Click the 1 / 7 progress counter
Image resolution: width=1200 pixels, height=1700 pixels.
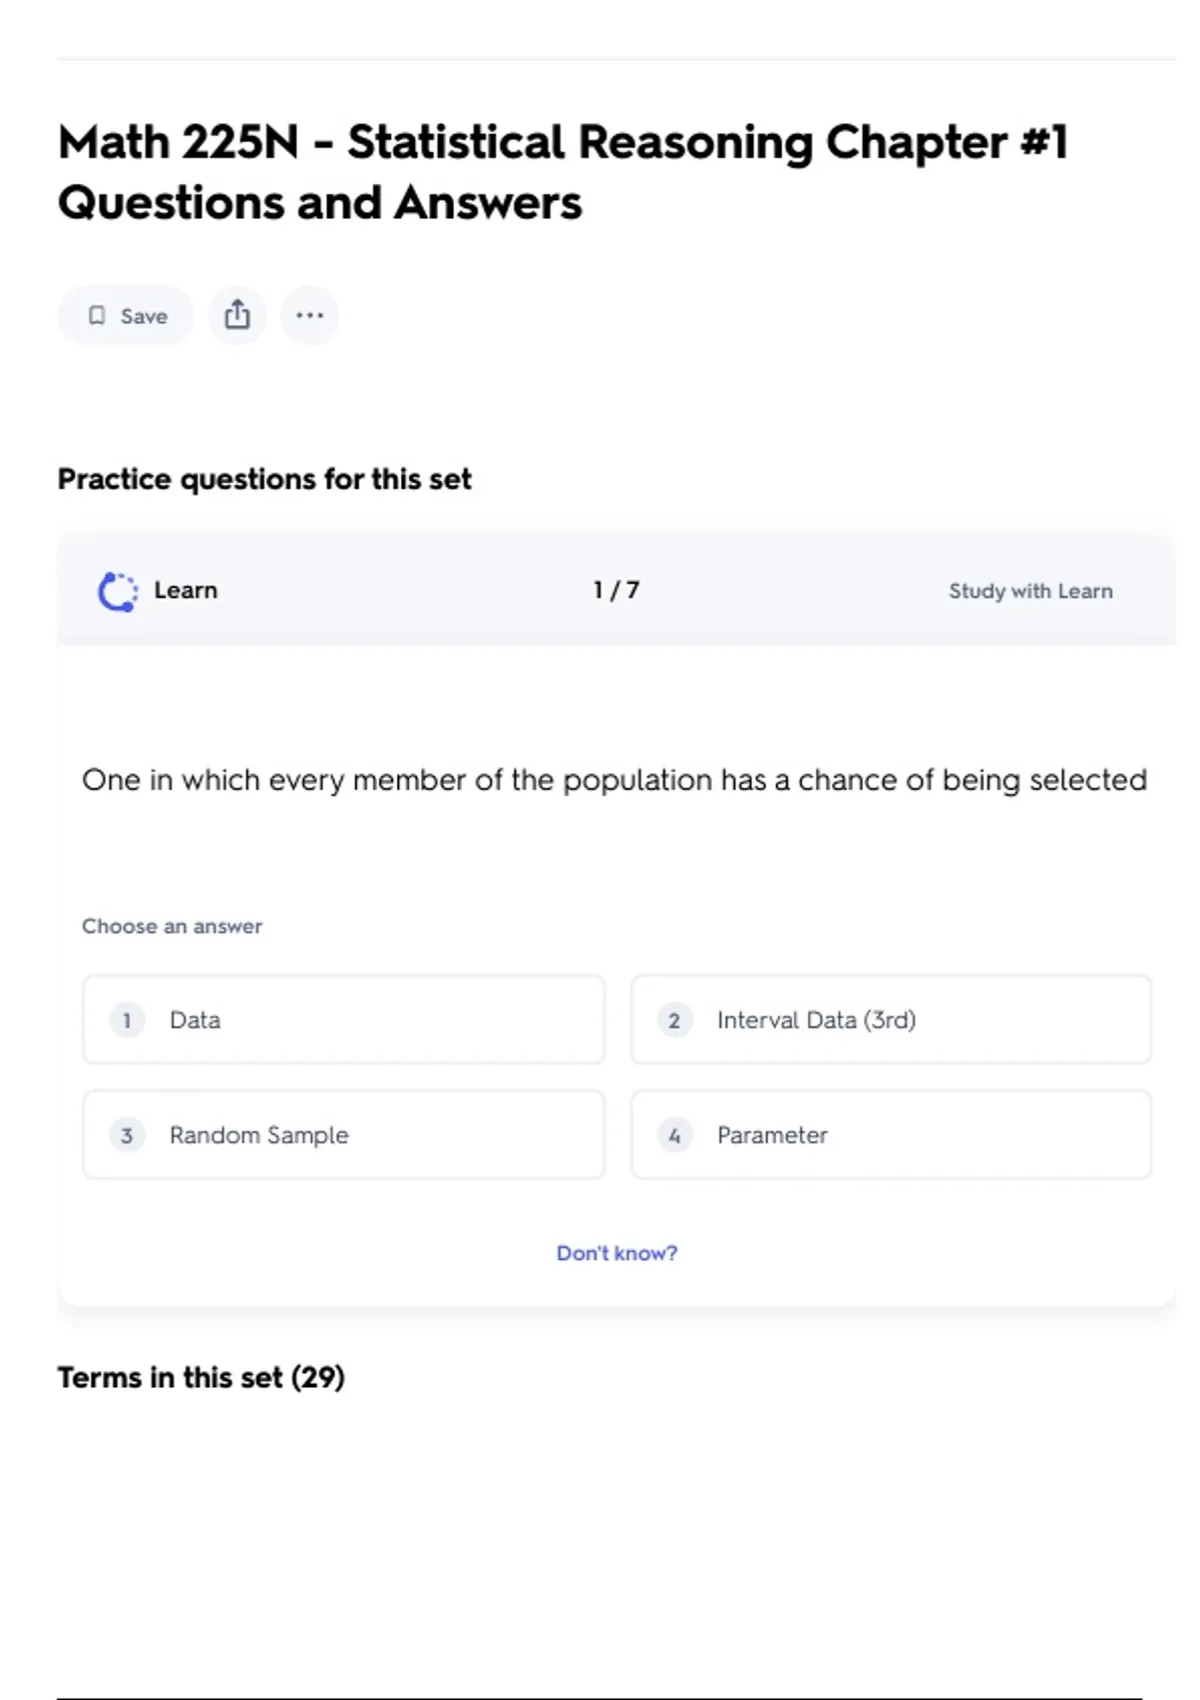coord(616,590)
